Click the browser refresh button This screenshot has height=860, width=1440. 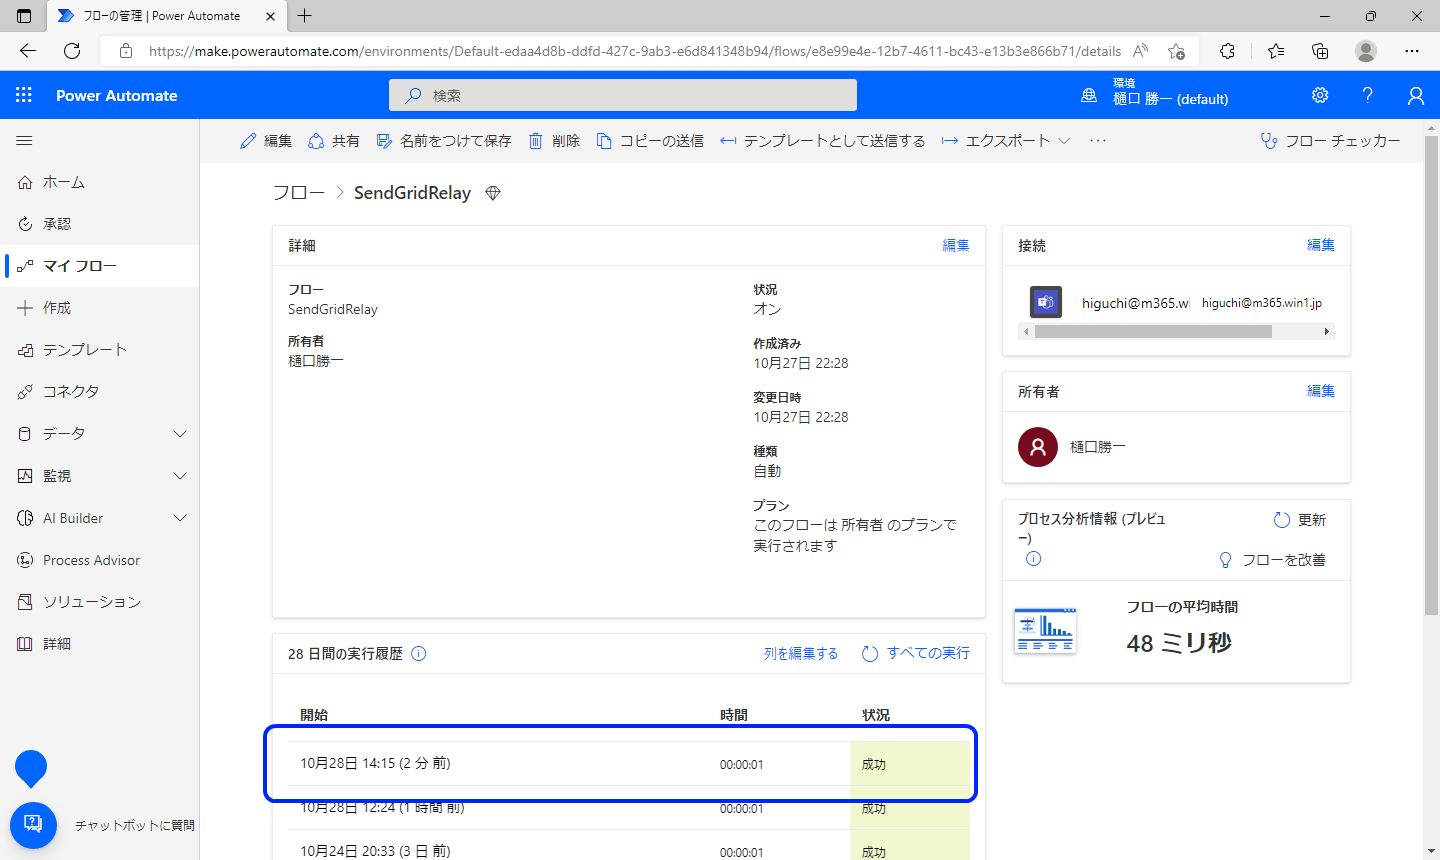tap(72, 51)
